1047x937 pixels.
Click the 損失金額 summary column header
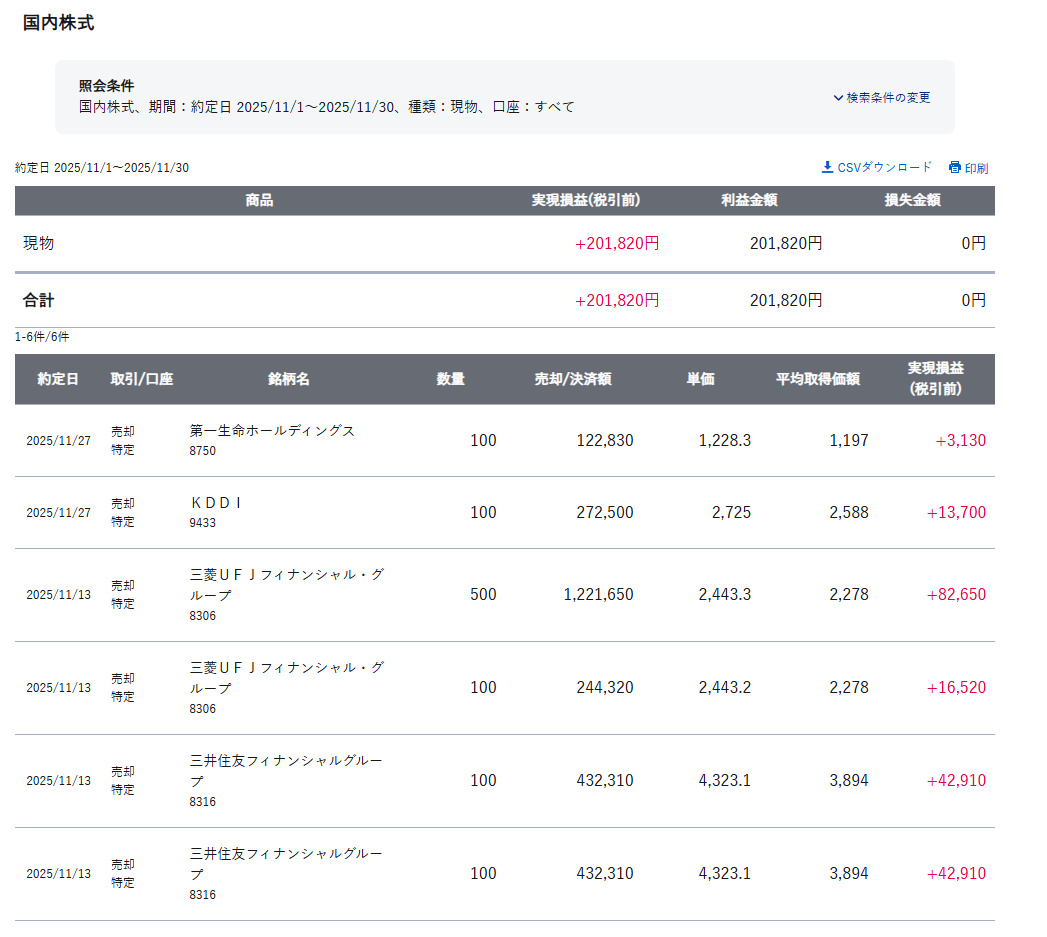(x=912, y=200)
